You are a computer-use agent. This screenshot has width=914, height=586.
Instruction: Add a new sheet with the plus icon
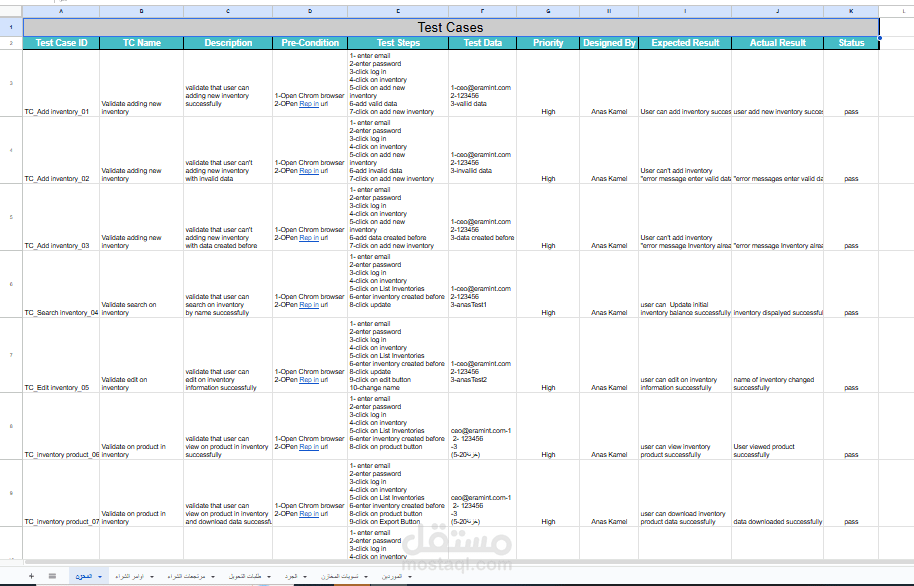(31, 576)
